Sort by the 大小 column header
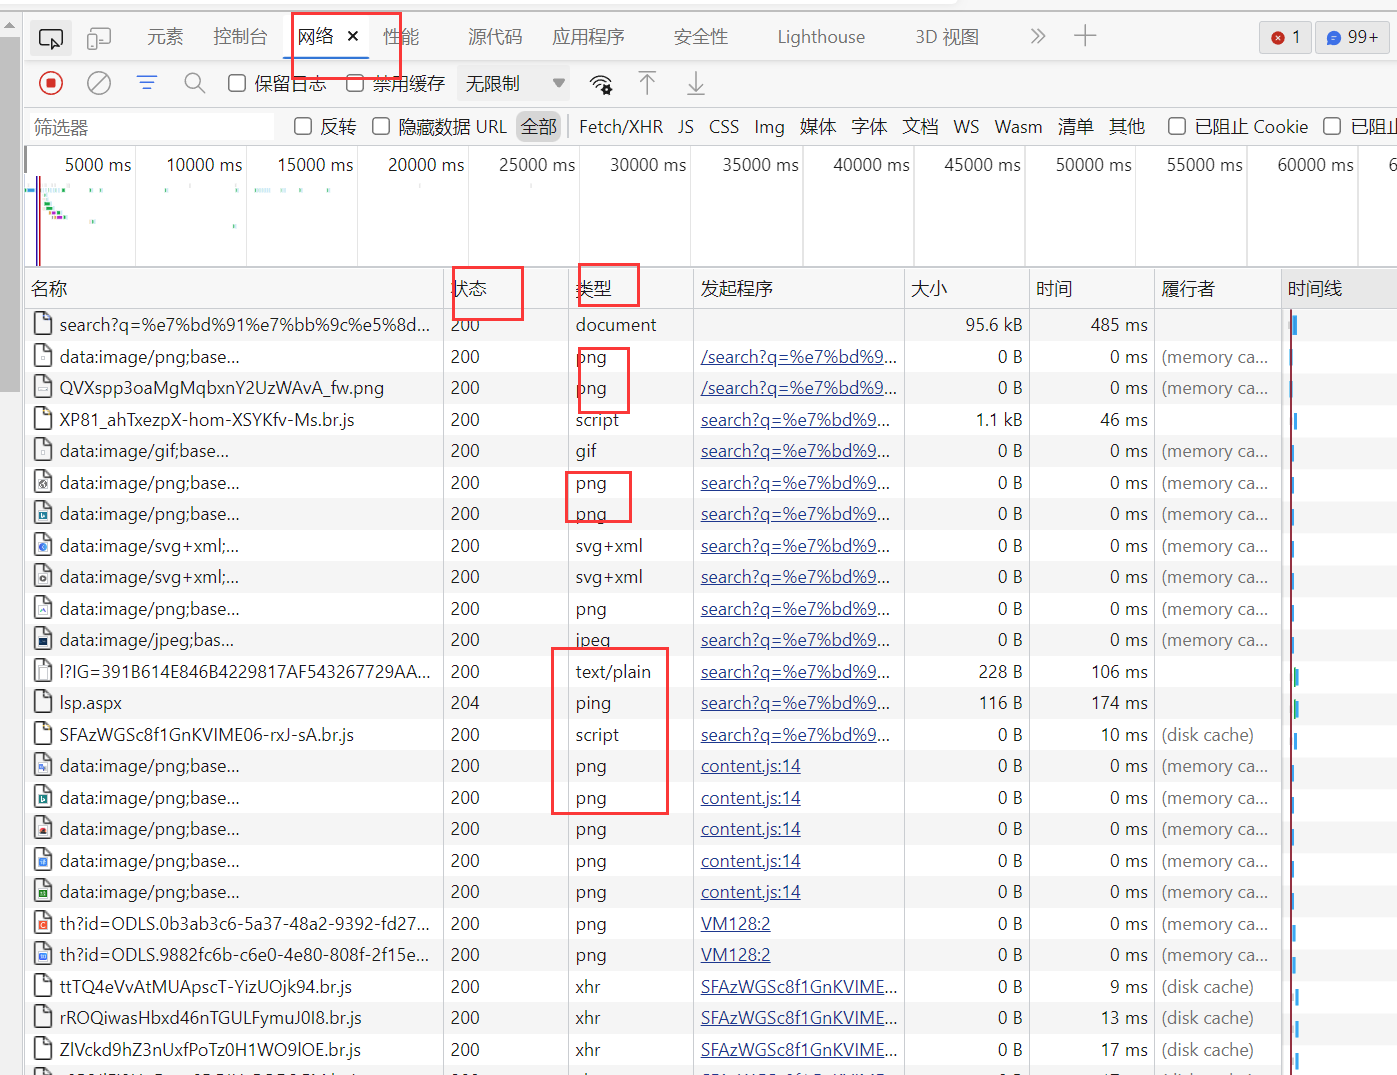Viewport: 1397px width, 1075px height. [966, 289]
